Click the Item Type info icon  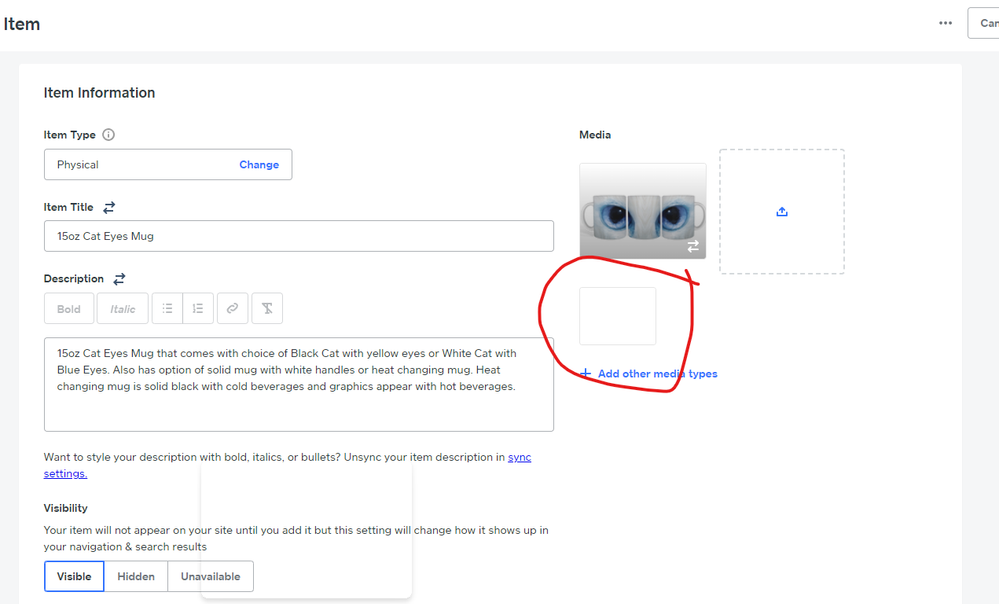click(x=109, y=134)
